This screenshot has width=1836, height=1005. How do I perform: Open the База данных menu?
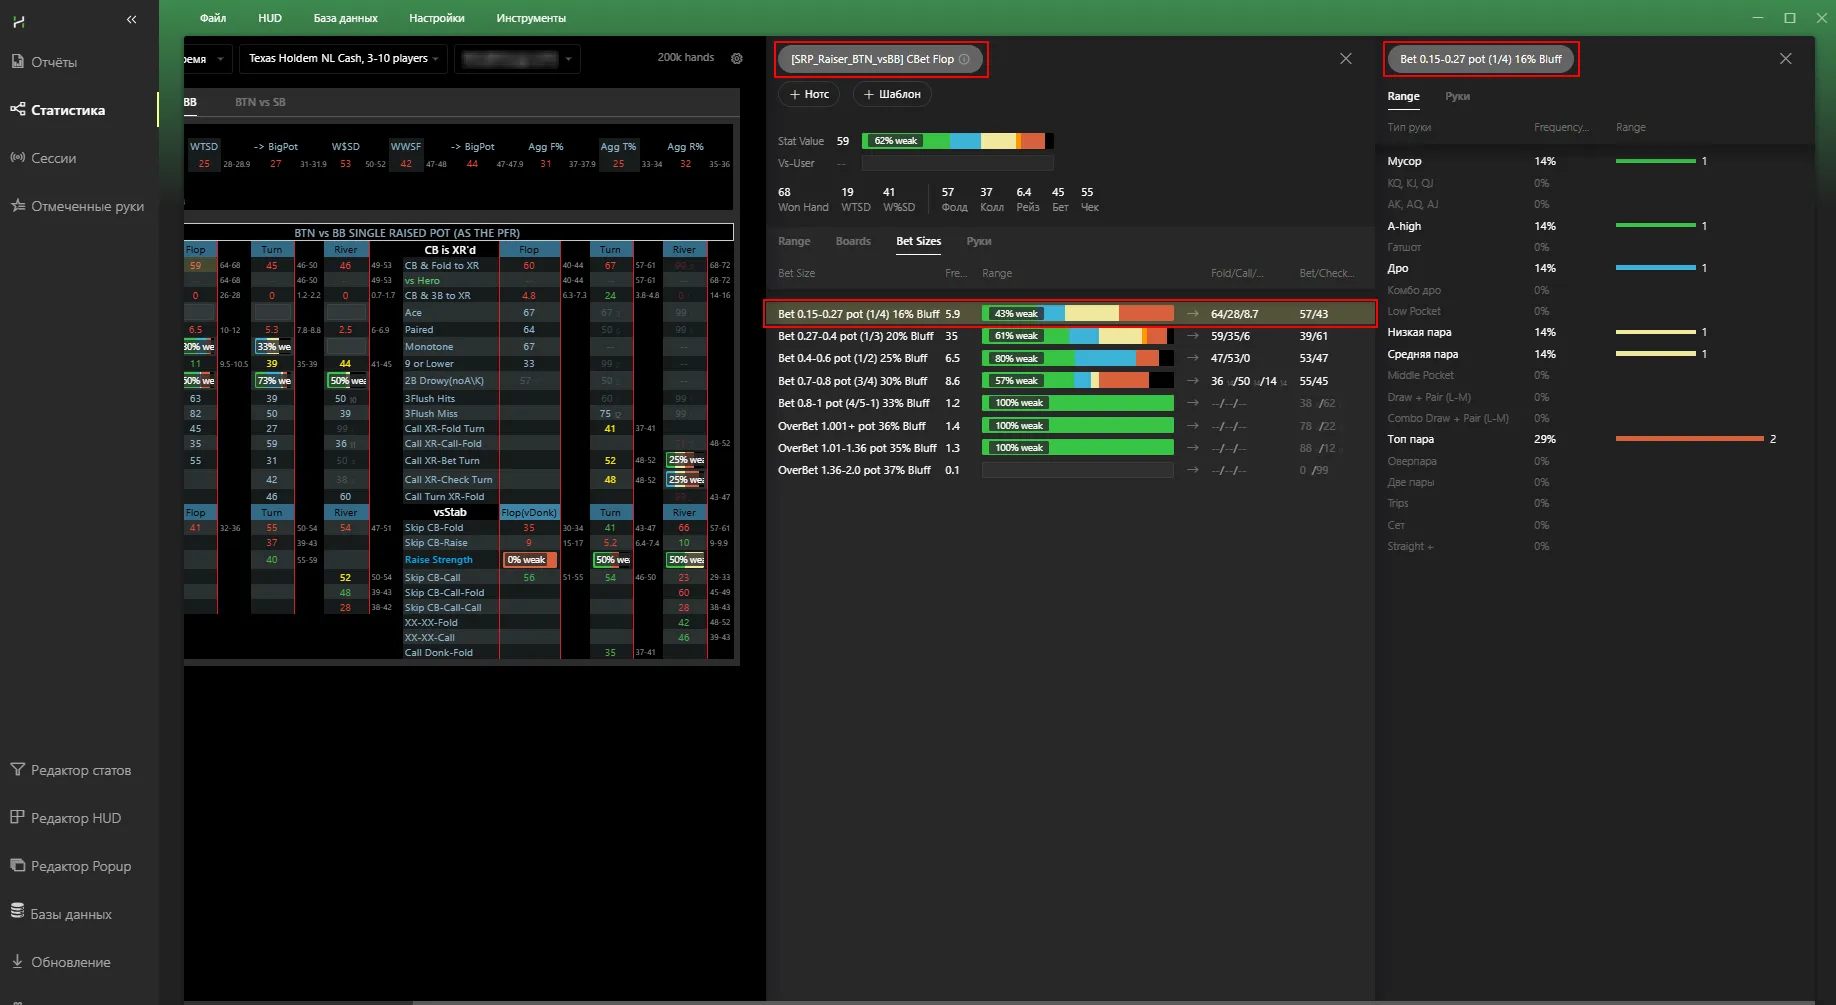[x=346, y=18]
